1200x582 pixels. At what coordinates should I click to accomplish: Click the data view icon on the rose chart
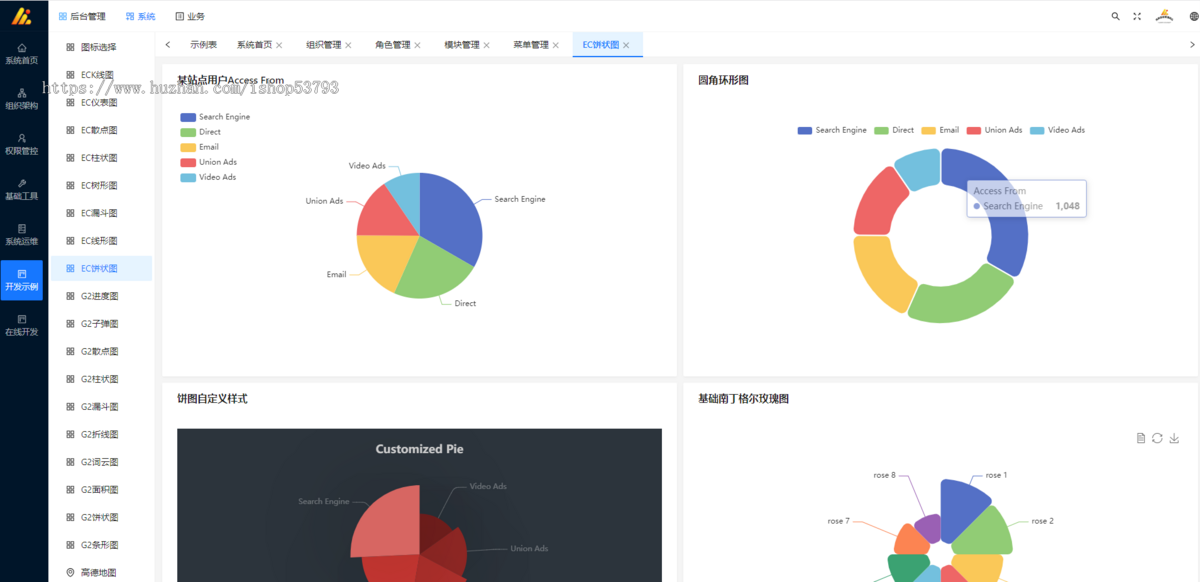tap(1141, 438)
